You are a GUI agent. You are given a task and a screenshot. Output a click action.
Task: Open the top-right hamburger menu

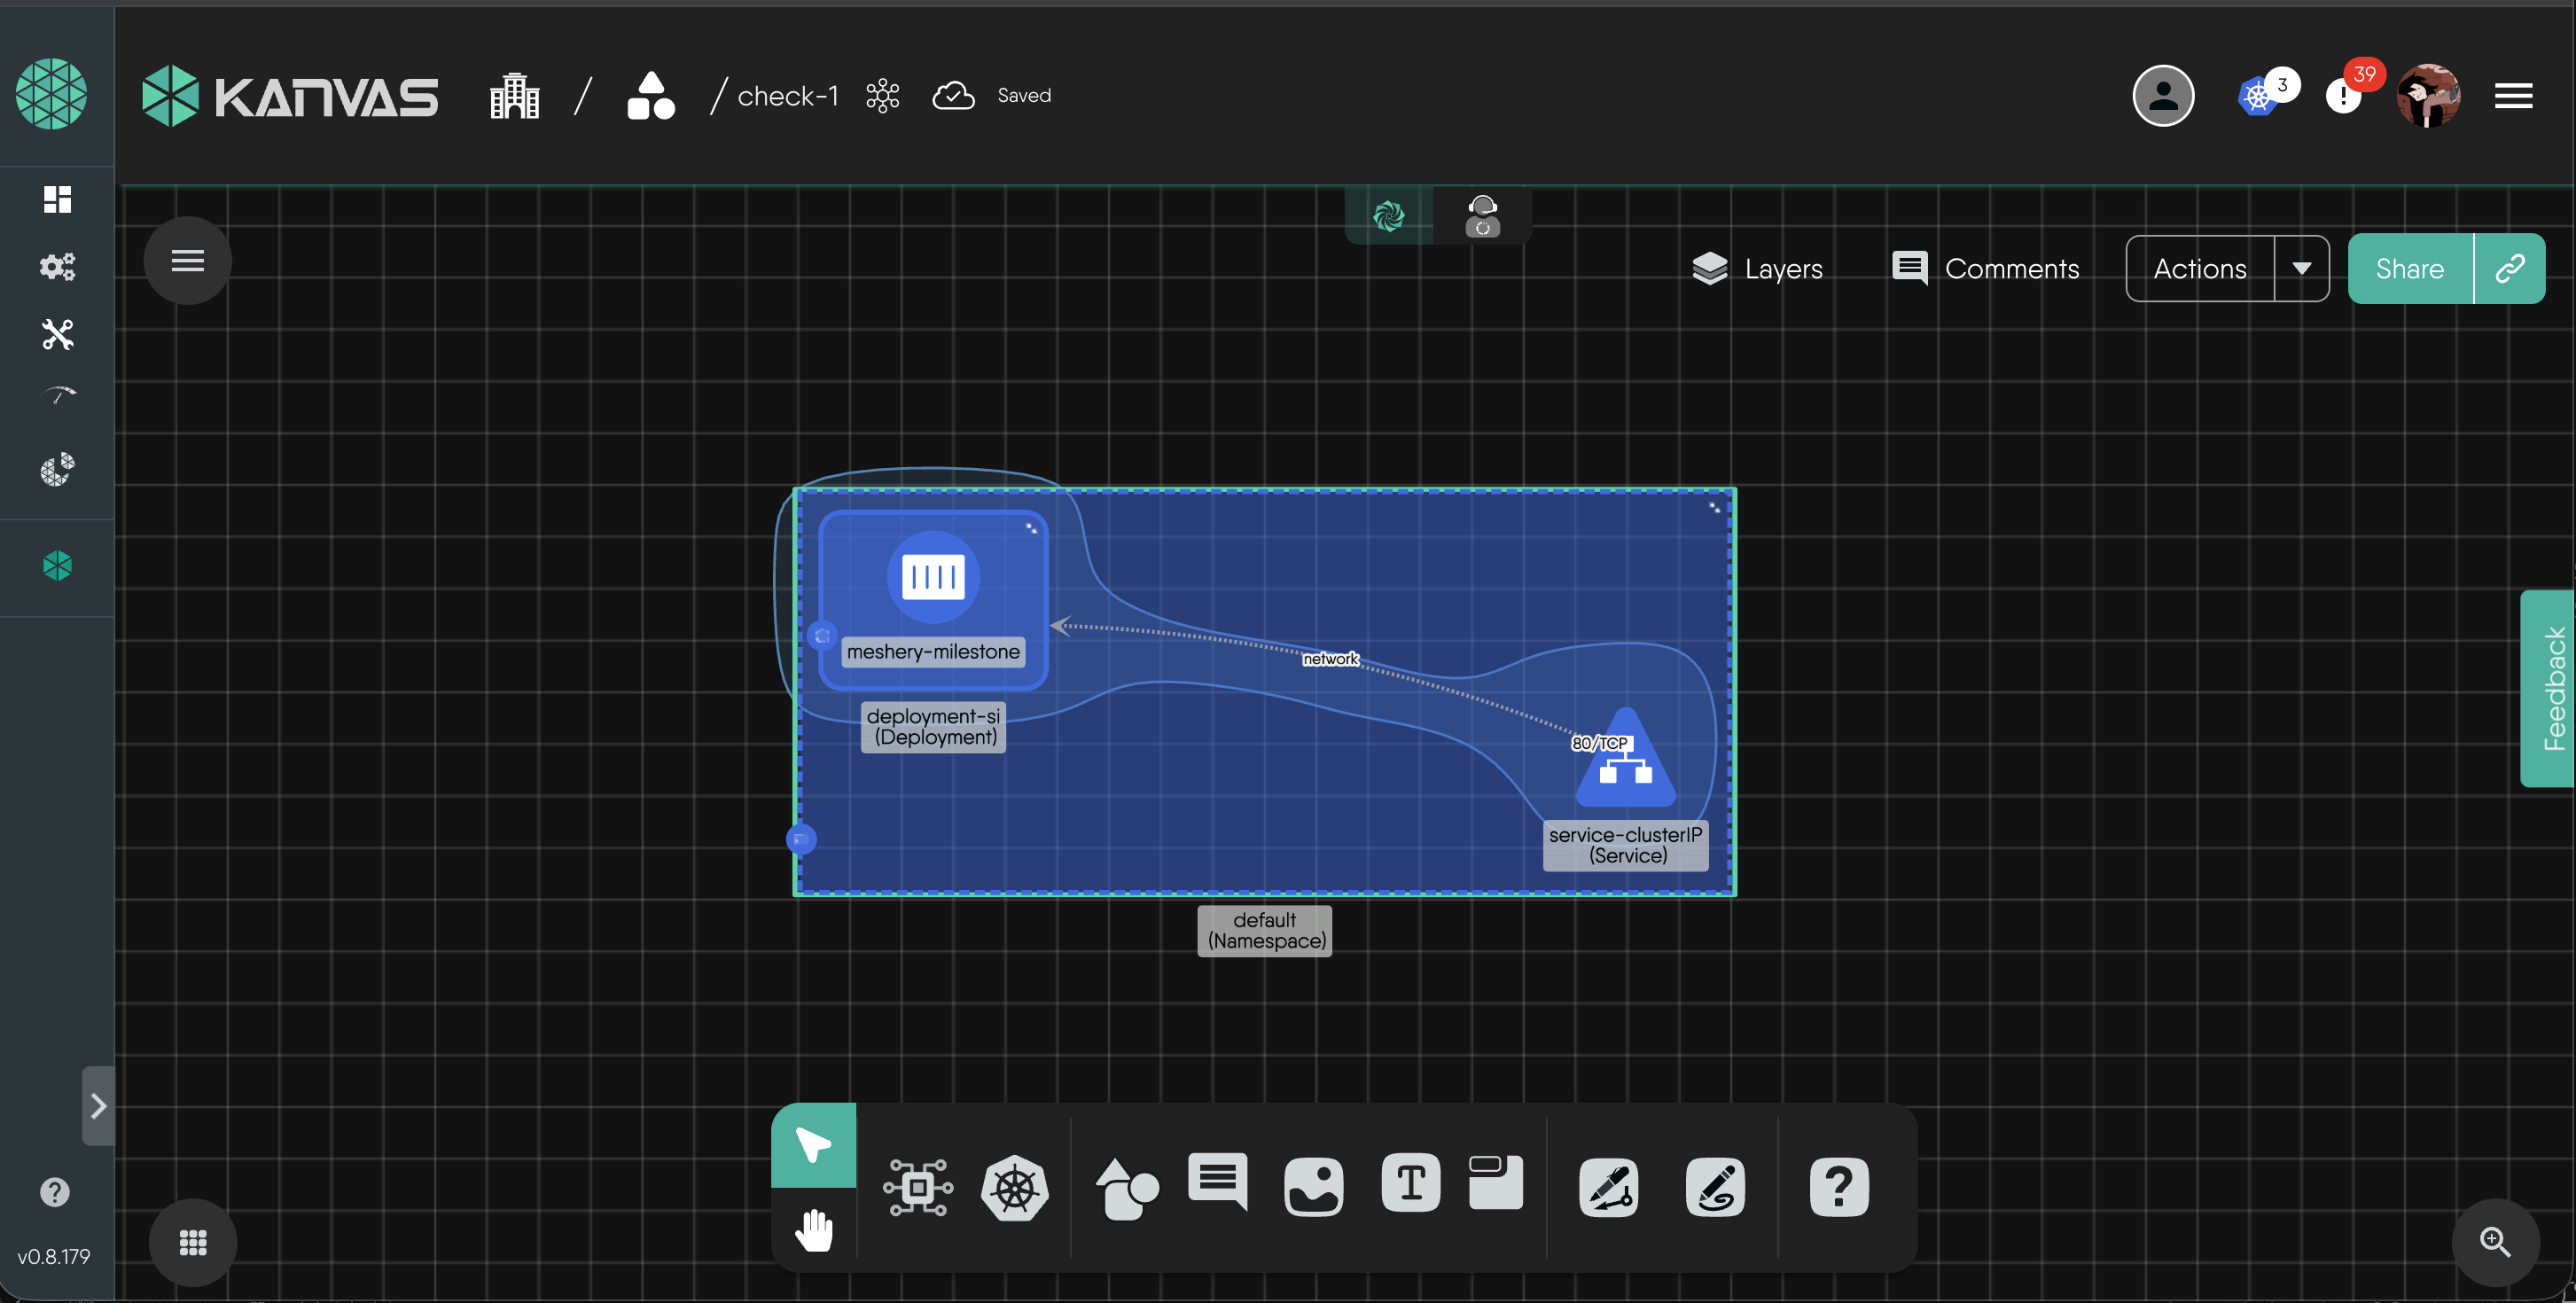pyautogui.click(x=2513, y=96)
